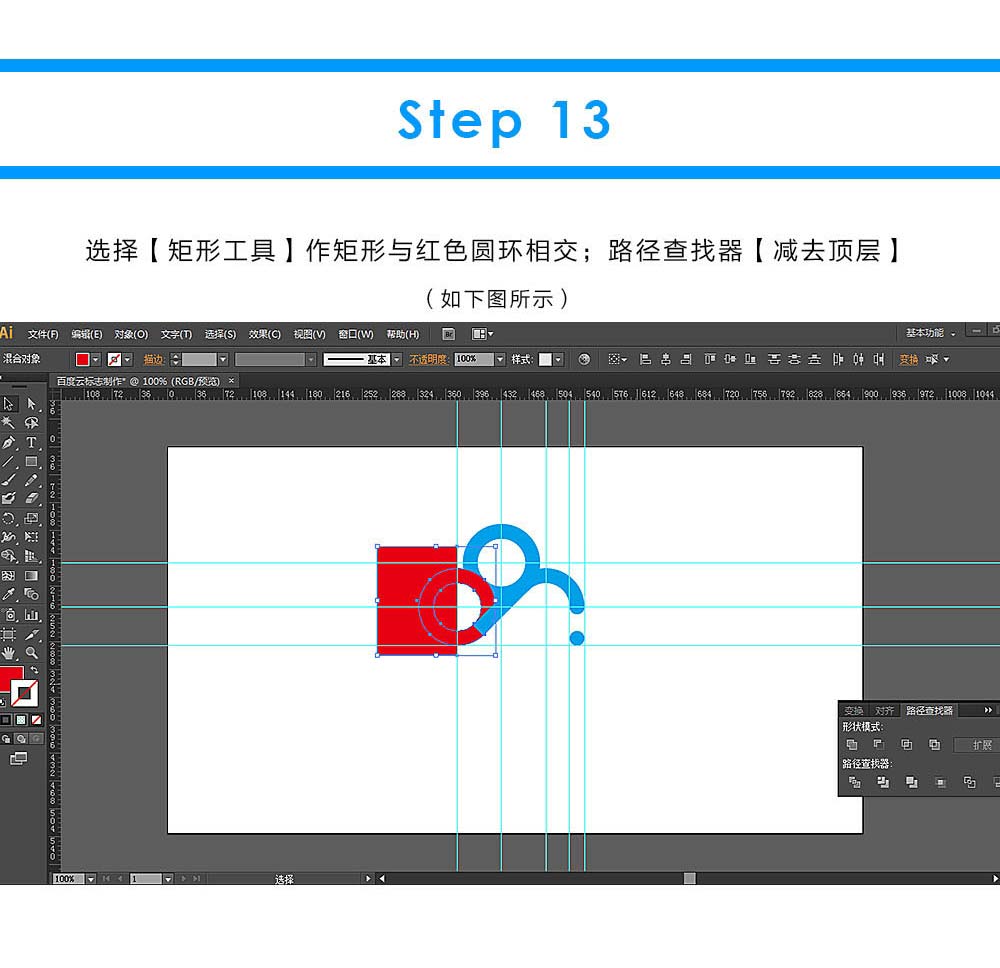1000x968 pixels.
Task: Open 基本功能 workspace switcher
Action: click(x=930, y=333)
